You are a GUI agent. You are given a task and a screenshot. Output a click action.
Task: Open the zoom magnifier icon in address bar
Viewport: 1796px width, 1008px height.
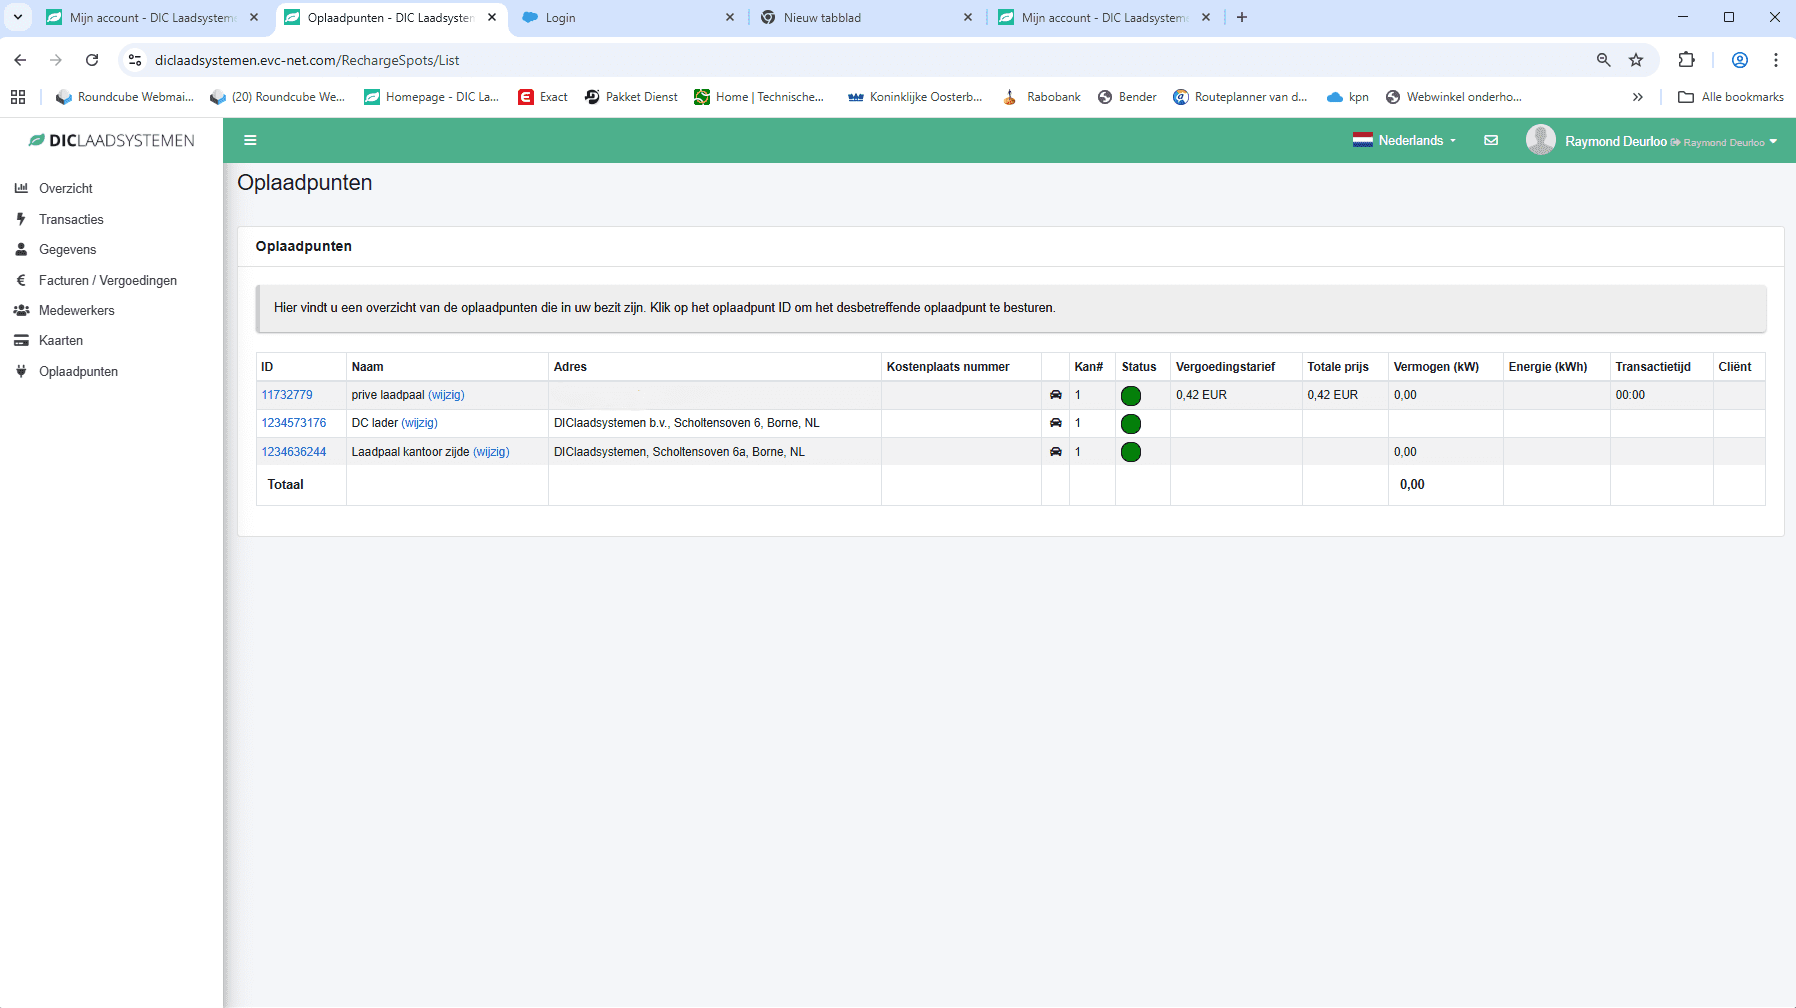pos(1603,60)
